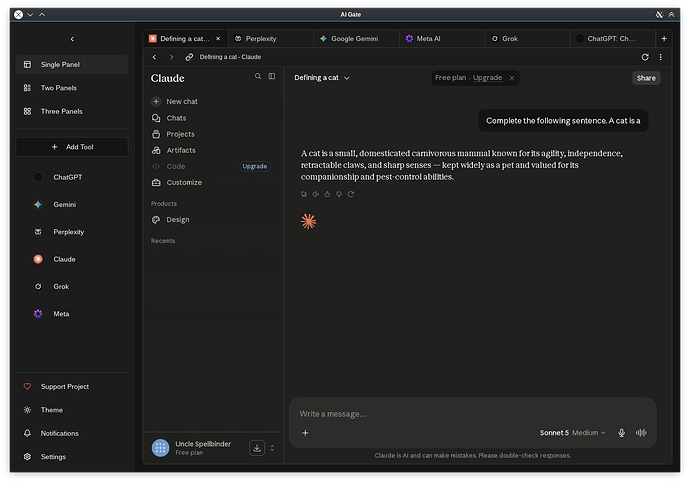Click the Recents heading
Screen dimensions: 690x484
click(163, 241)
